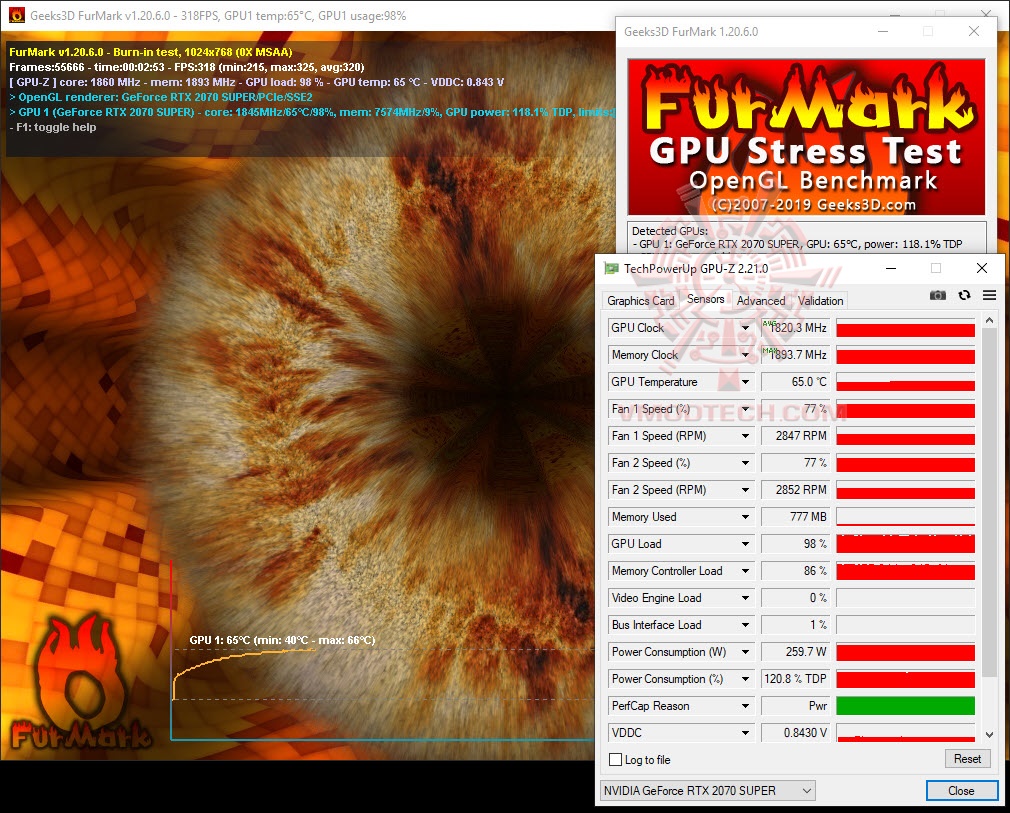Click the VDDC 0.8430 V value
Screen dimensions: 1010x813
tap(796, 733)
